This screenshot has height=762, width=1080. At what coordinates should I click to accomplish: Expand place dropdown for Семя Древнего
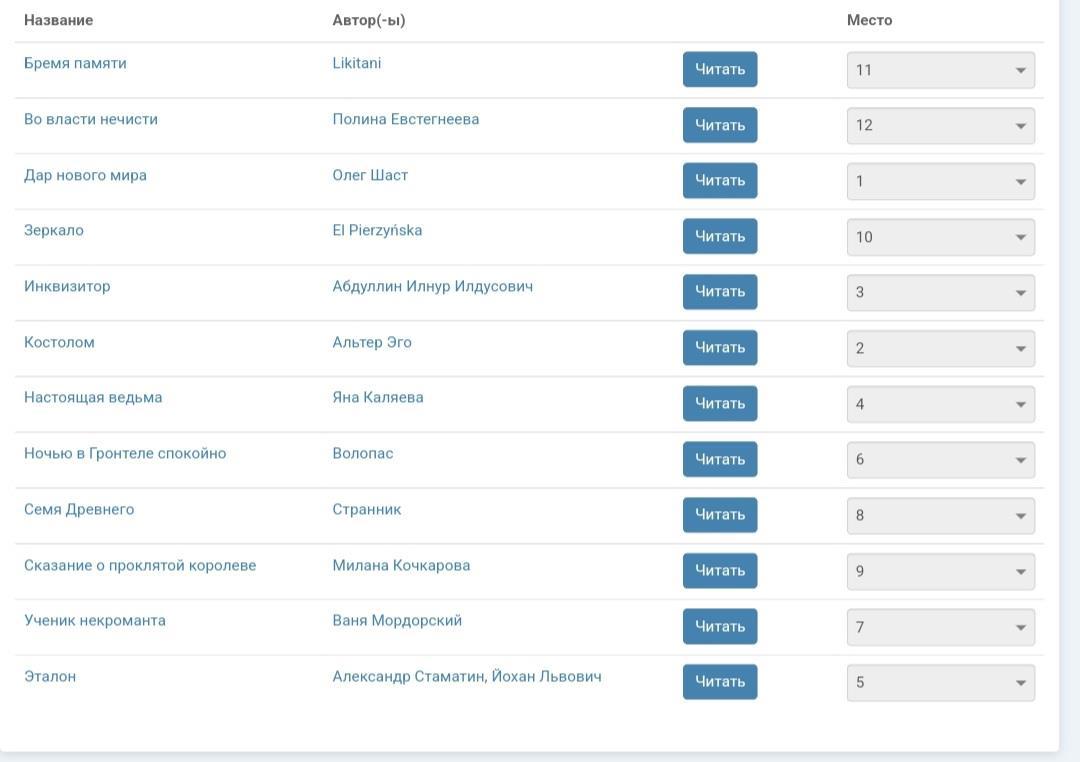tap(940, 515)
